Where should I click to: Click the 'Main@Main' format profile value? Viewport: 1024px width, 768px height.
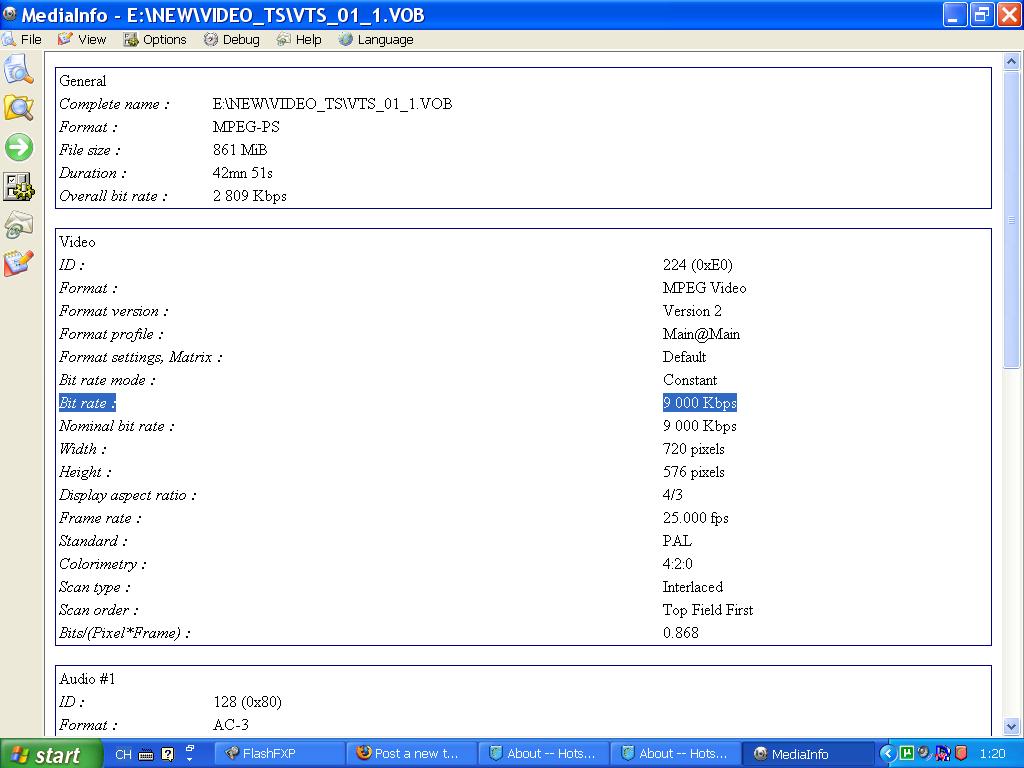(x=701, y=334)
